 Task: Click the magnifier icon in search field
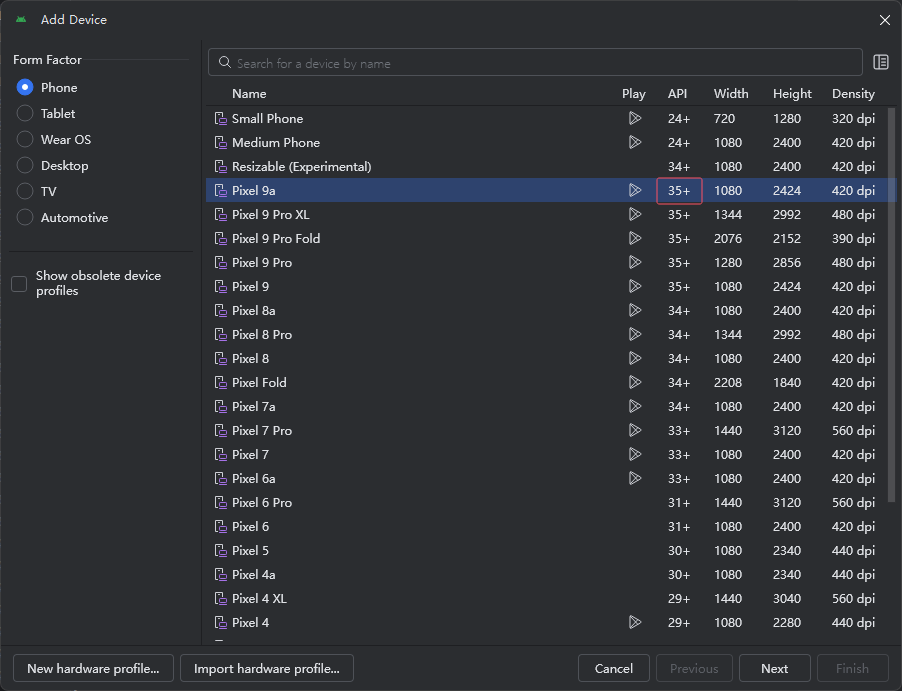coord(224,62)
